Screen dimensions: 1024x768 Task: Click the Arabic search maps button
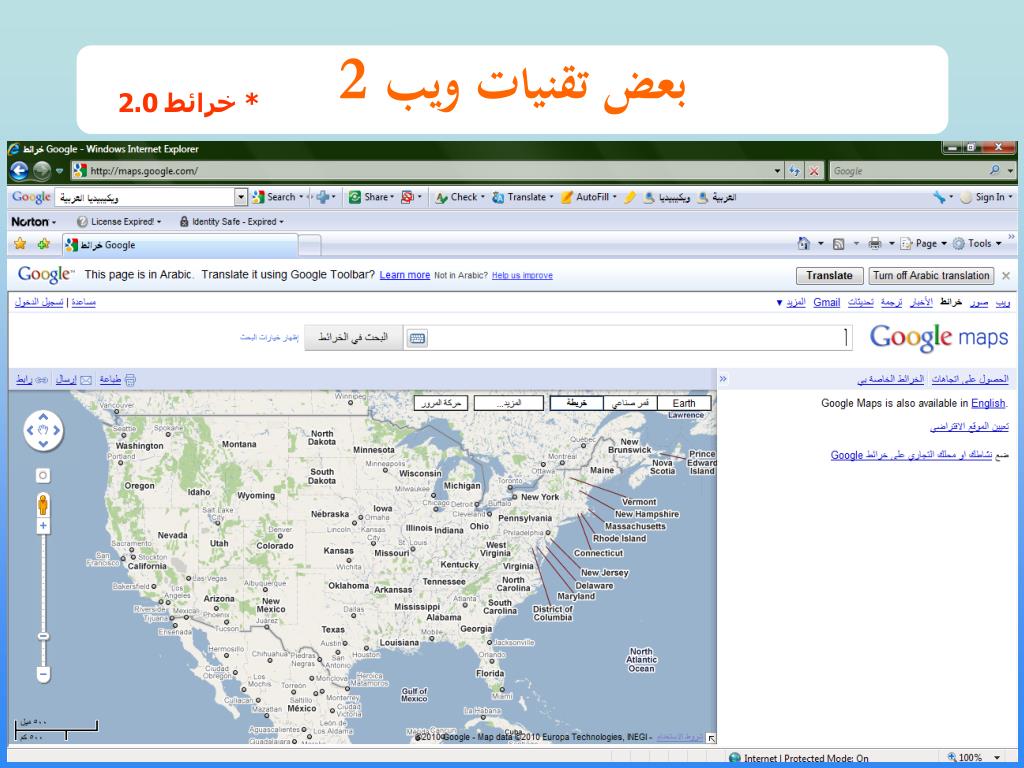[353, 338]
